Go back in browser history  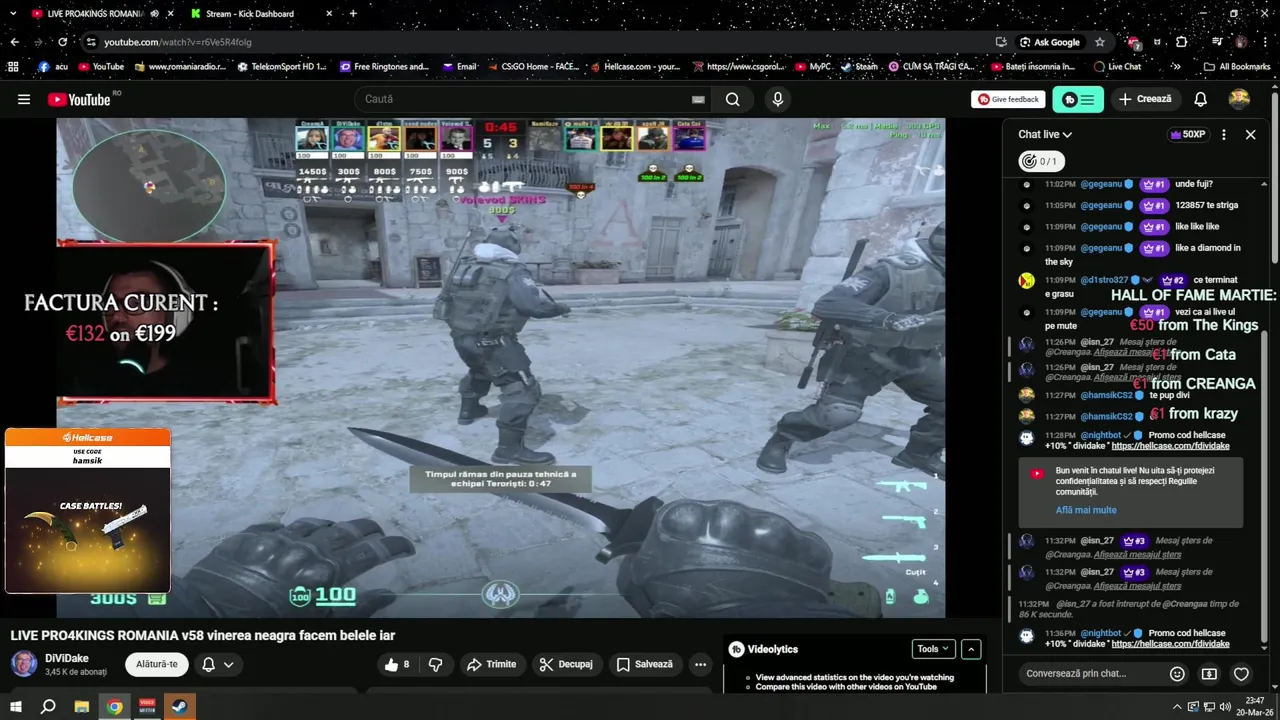(x=14, y=42)
